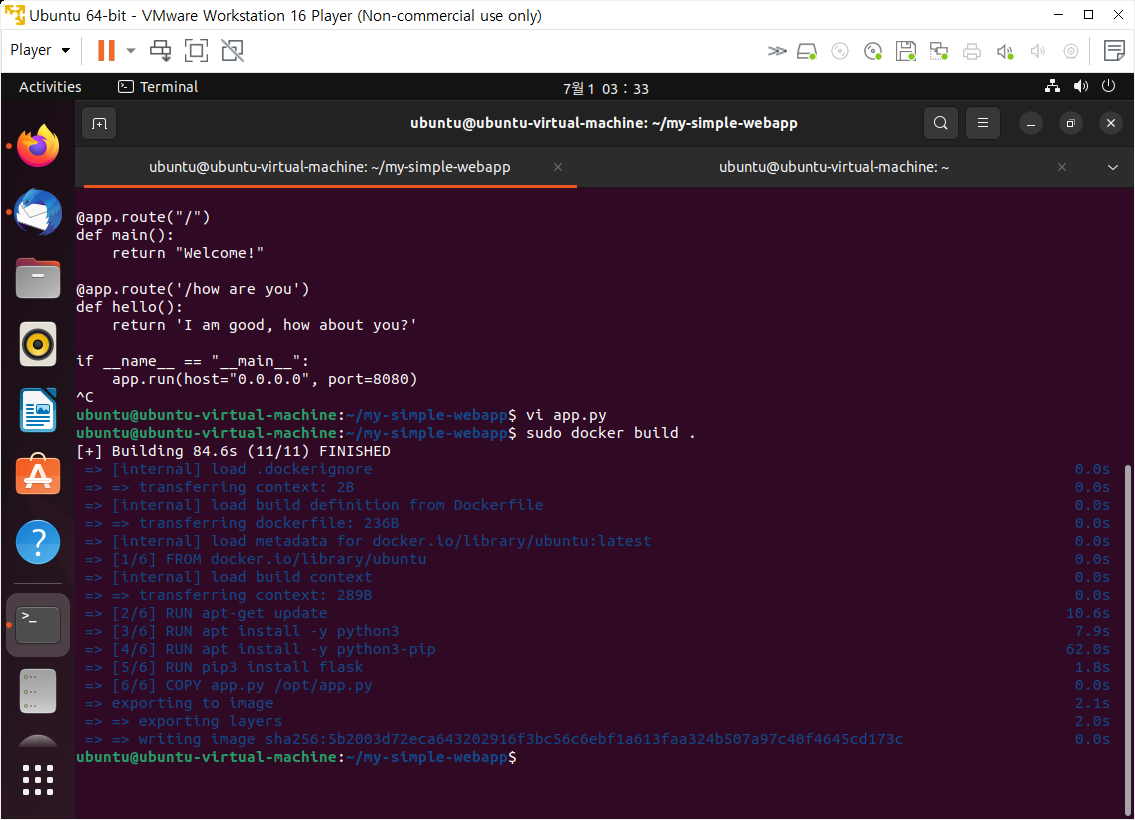Close the ~/my-simple-webapp terminal tab
Viewport: 1135px width, 820px height.
(558, 167)
